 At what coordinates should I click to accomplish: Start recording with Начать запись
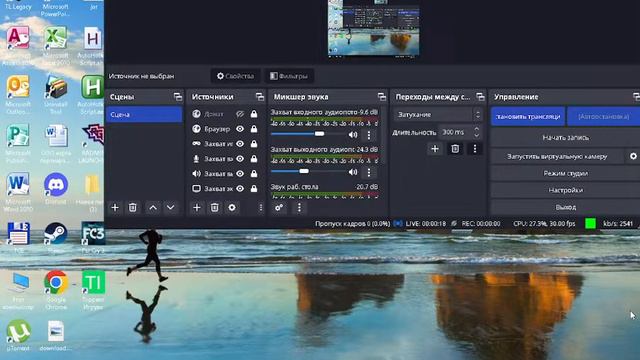pyautogui.click(x=565, y=138)
